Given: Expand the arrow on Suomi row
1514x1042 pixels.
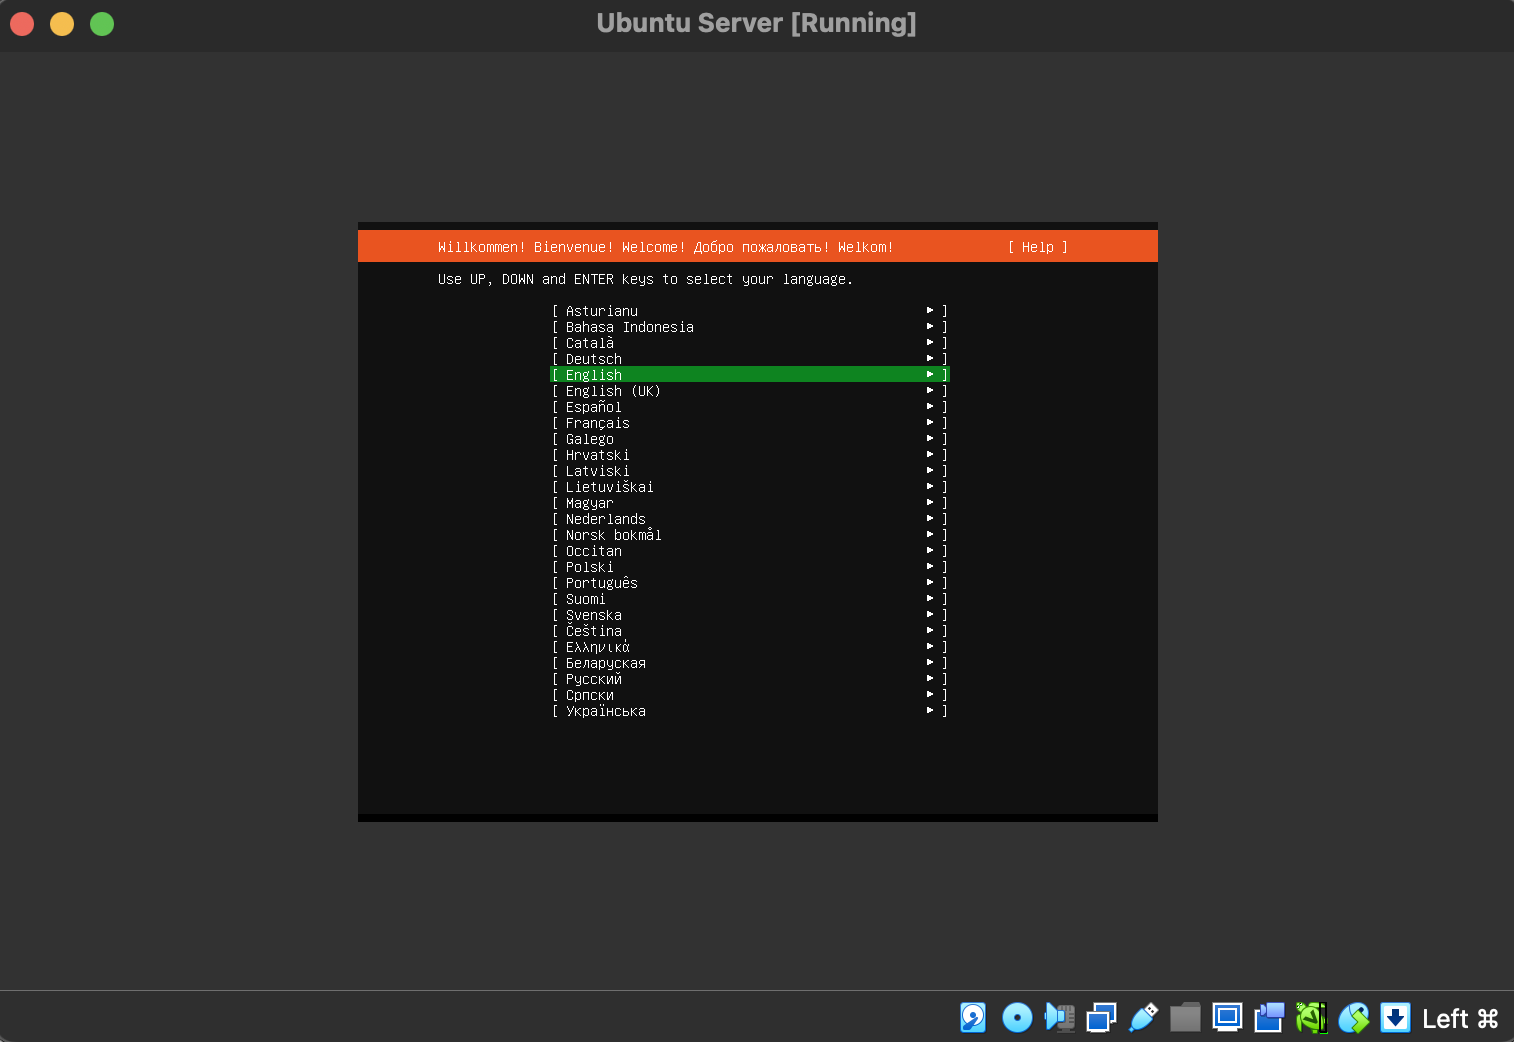Looking at the screenshot, I should 930,599.
